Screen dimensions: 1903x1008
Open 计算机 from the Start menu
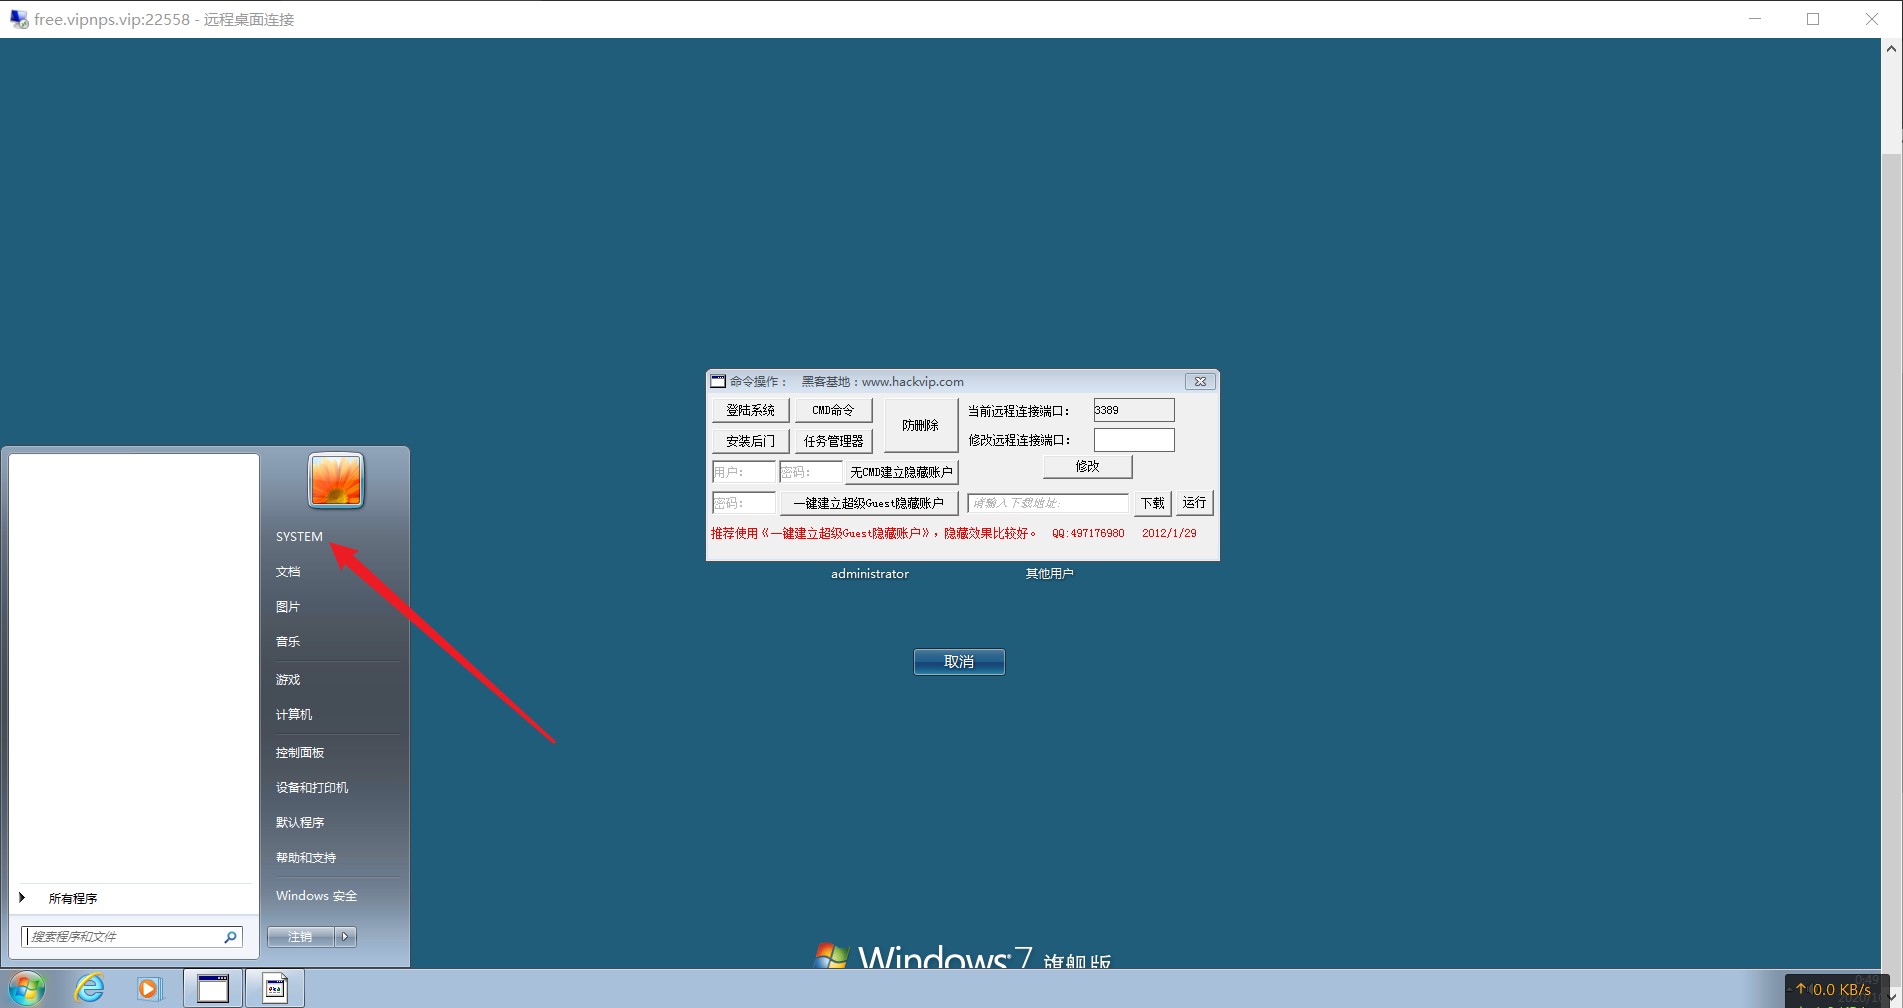click(x=294, y=715)
